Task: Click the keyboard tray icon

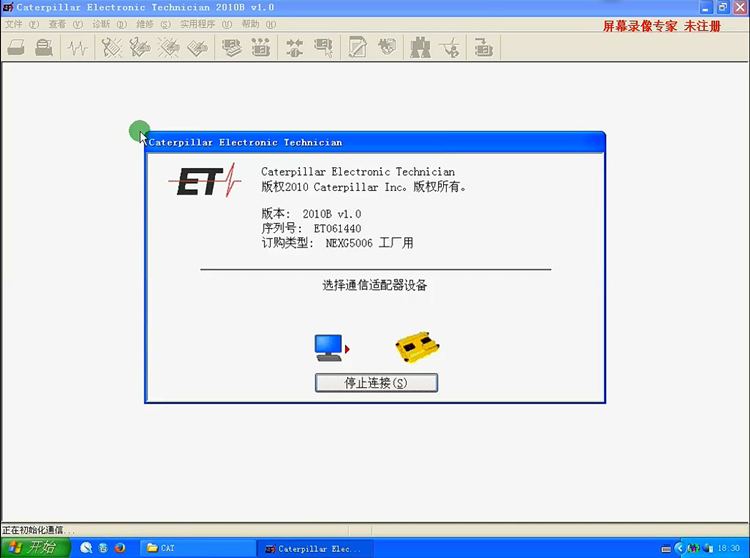Action: [666, 549]
